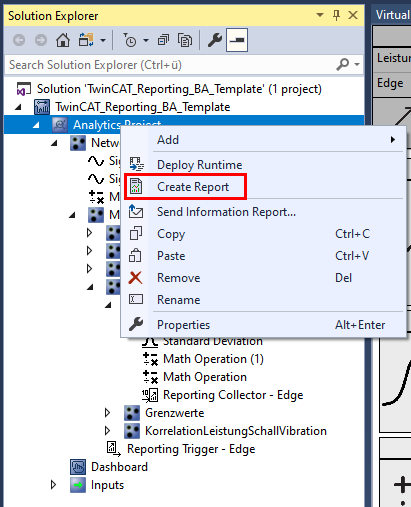Click Send Information Report menu entry
Viewport: 411px width, 507px height.
(263, 212)
